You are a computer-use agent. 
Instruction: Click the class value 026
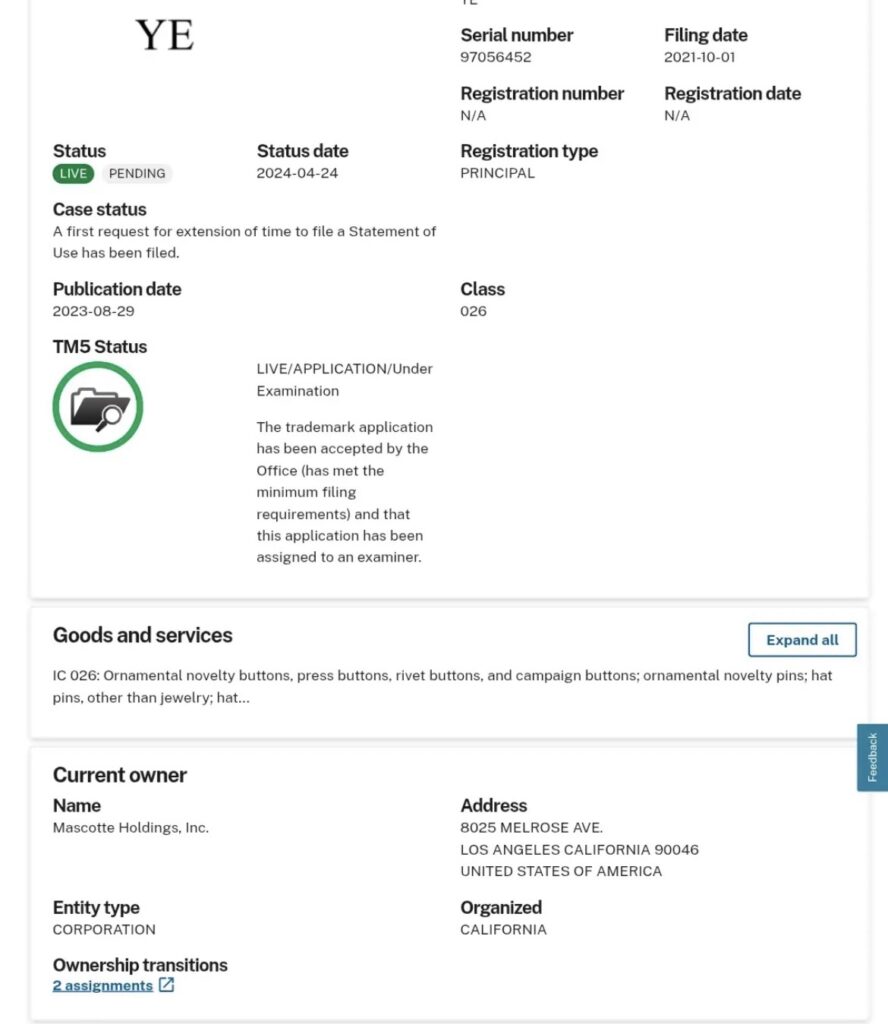pyautogui.click(x=473, y=312)
